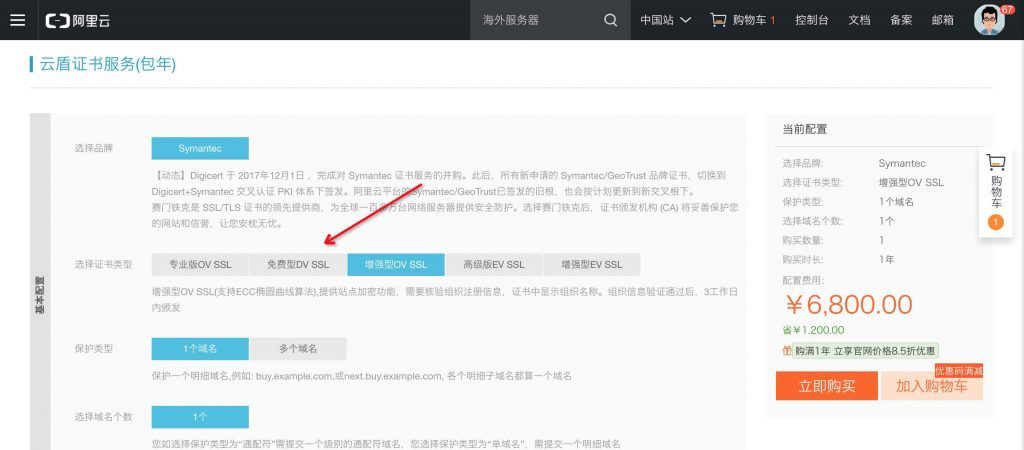
Task: Click the 优惠码满减 coupon tag
Action: pos(959,371)
